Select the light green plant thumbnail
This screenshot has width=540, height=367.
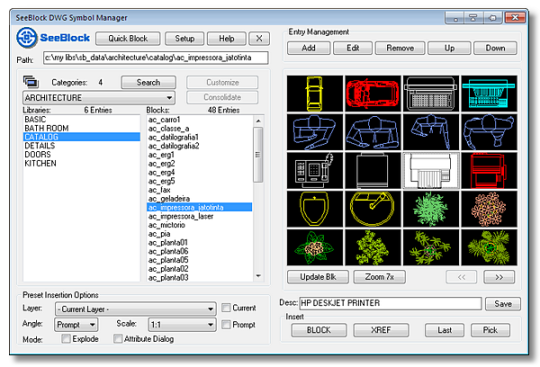click(431, 209)
